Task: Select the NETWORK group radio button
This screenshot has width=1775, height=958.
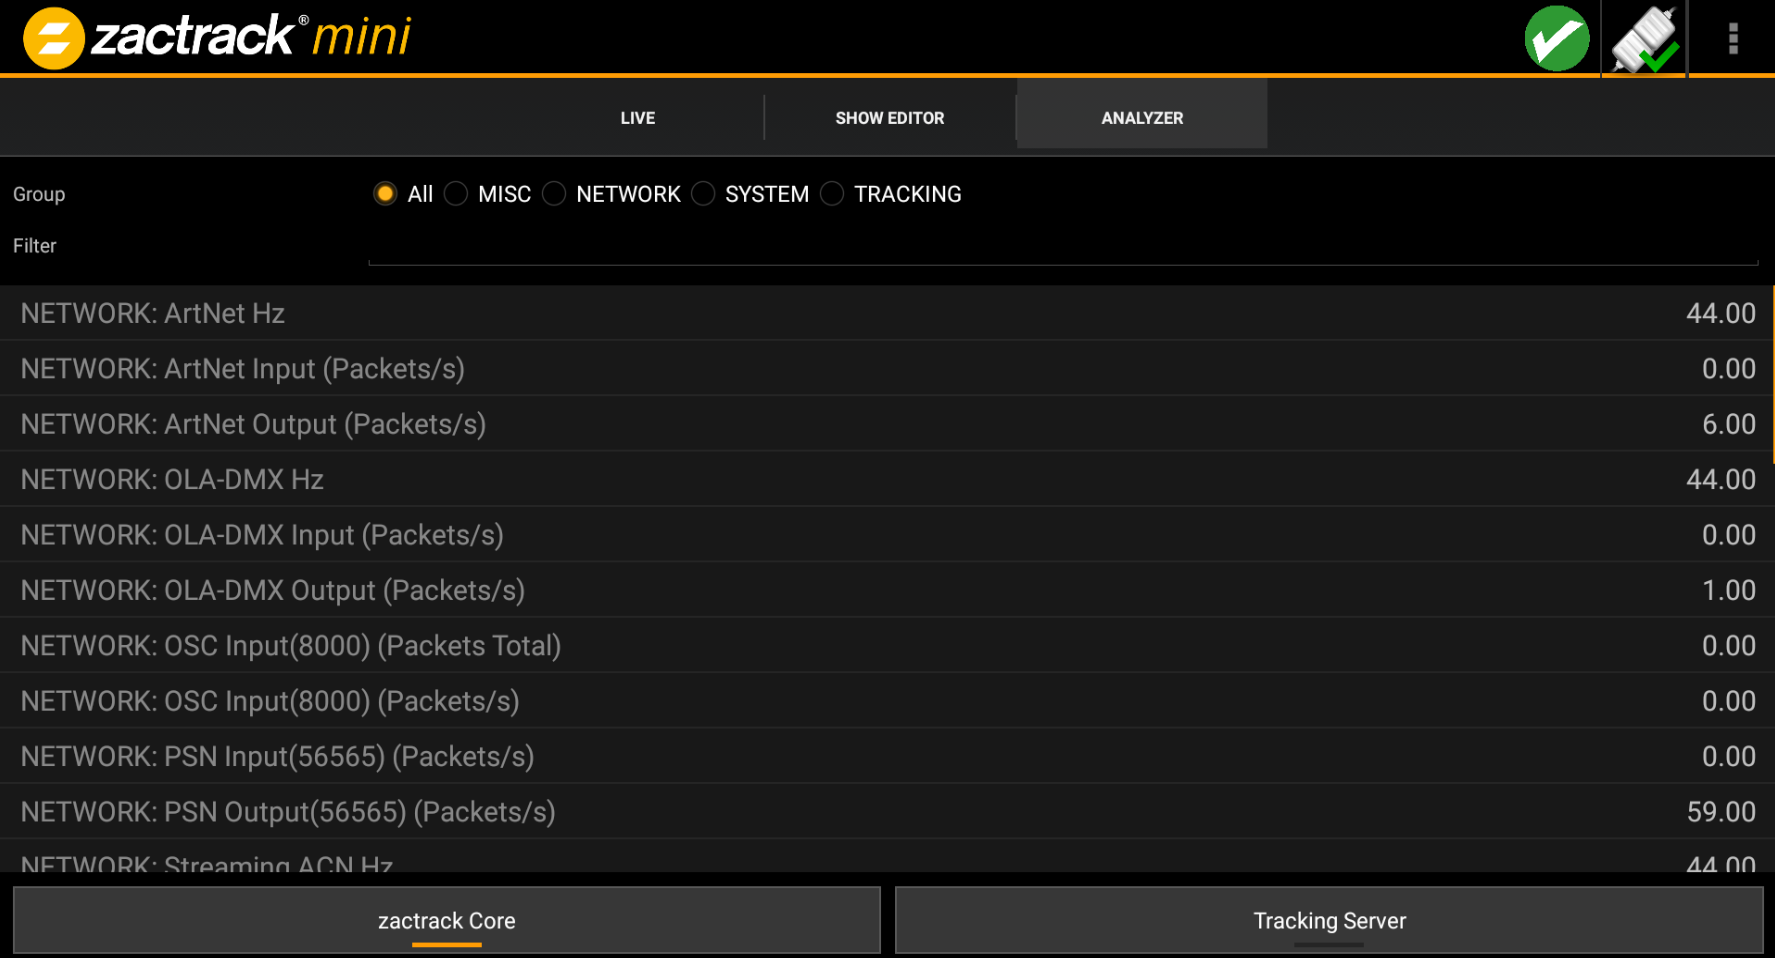Action: click(554, 194)
